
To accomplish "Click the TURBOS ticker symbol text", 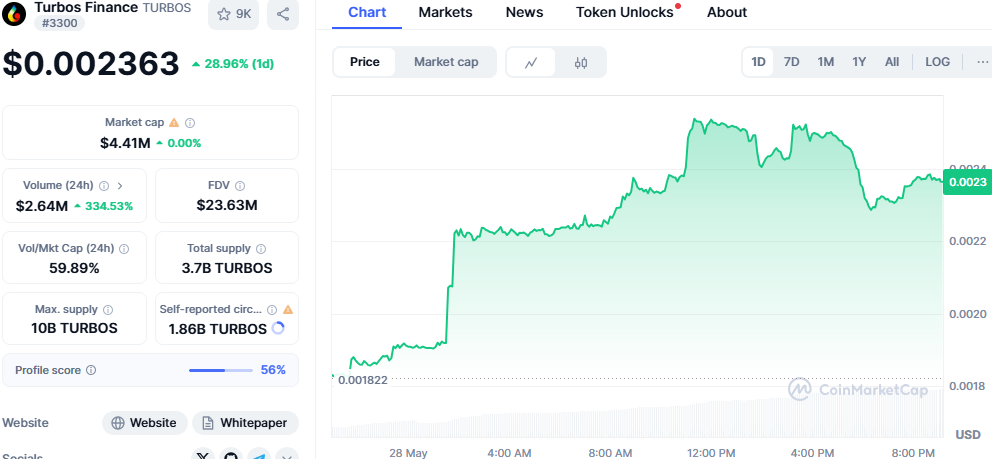I will click(165, 8).
